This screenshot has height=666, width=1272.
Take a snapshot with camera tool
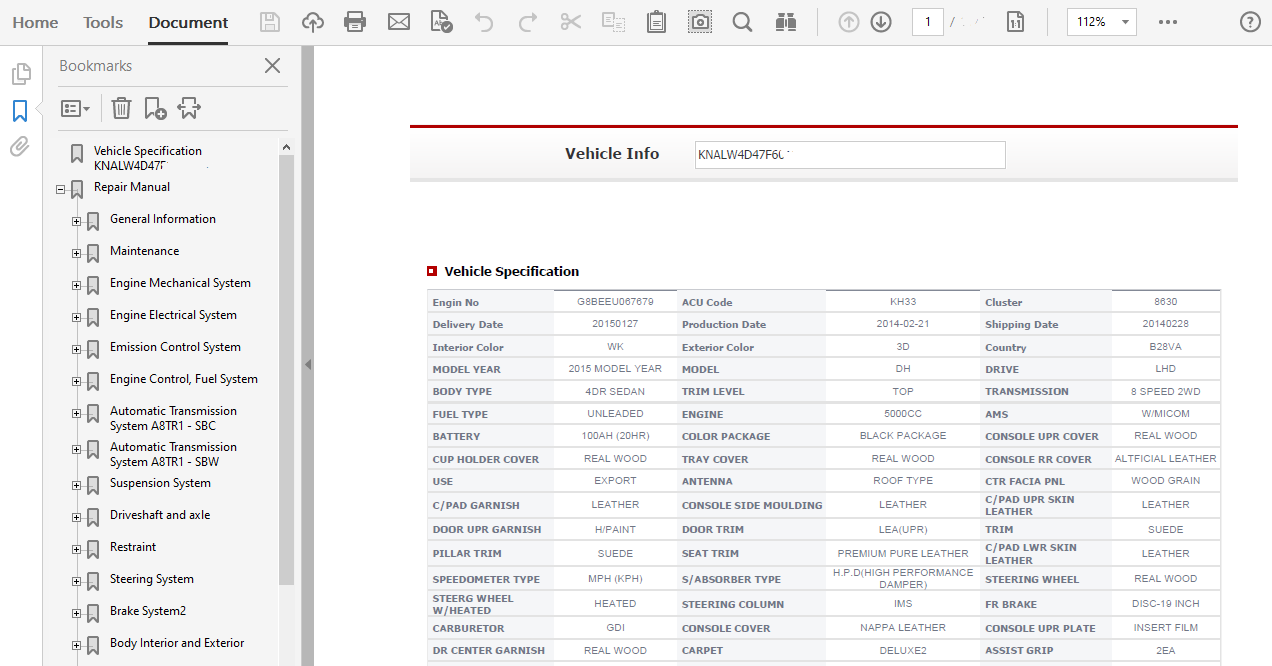click(x=700, y=22)
